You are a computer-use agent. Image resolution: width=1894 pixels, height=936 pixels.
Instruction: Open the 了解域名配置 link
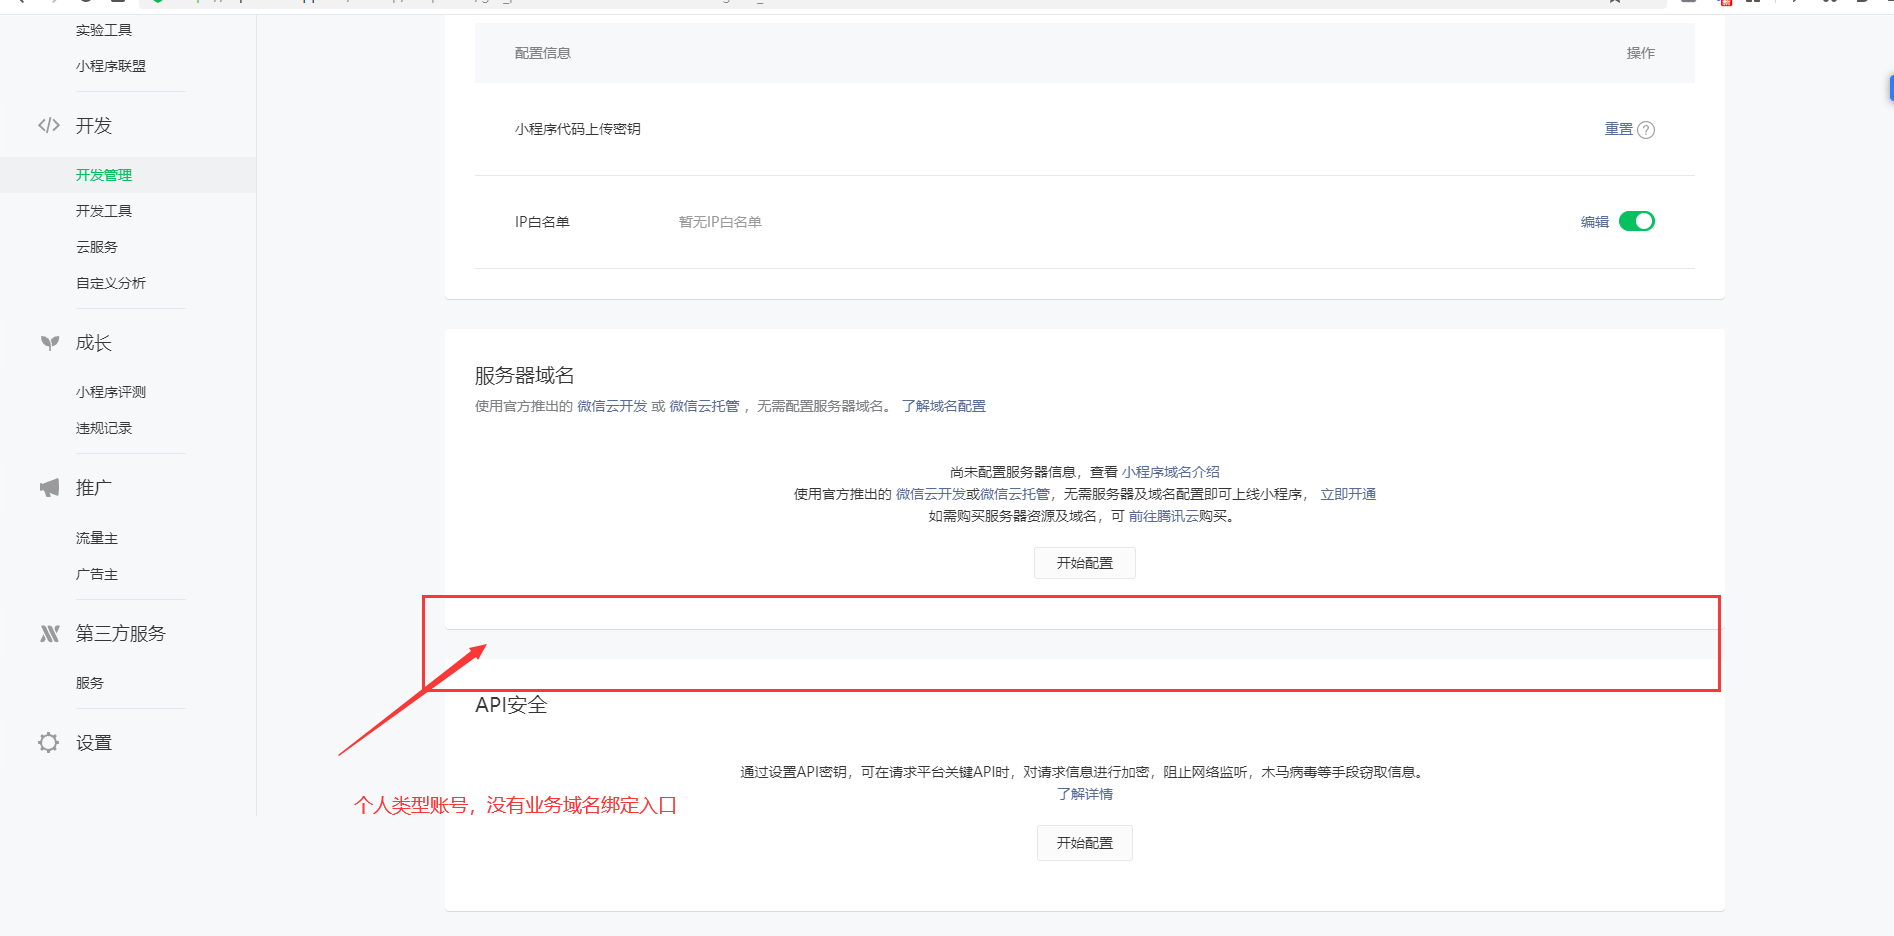(943, 406)
